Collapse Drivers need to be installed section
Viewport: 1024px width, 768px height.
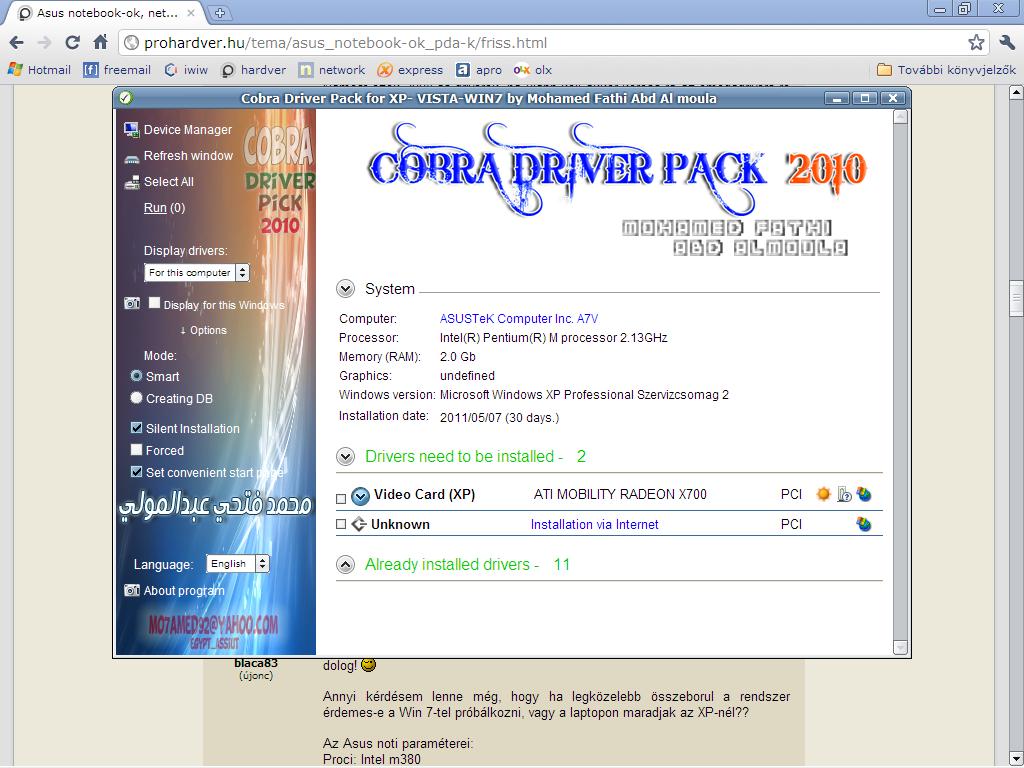point(345,456)
